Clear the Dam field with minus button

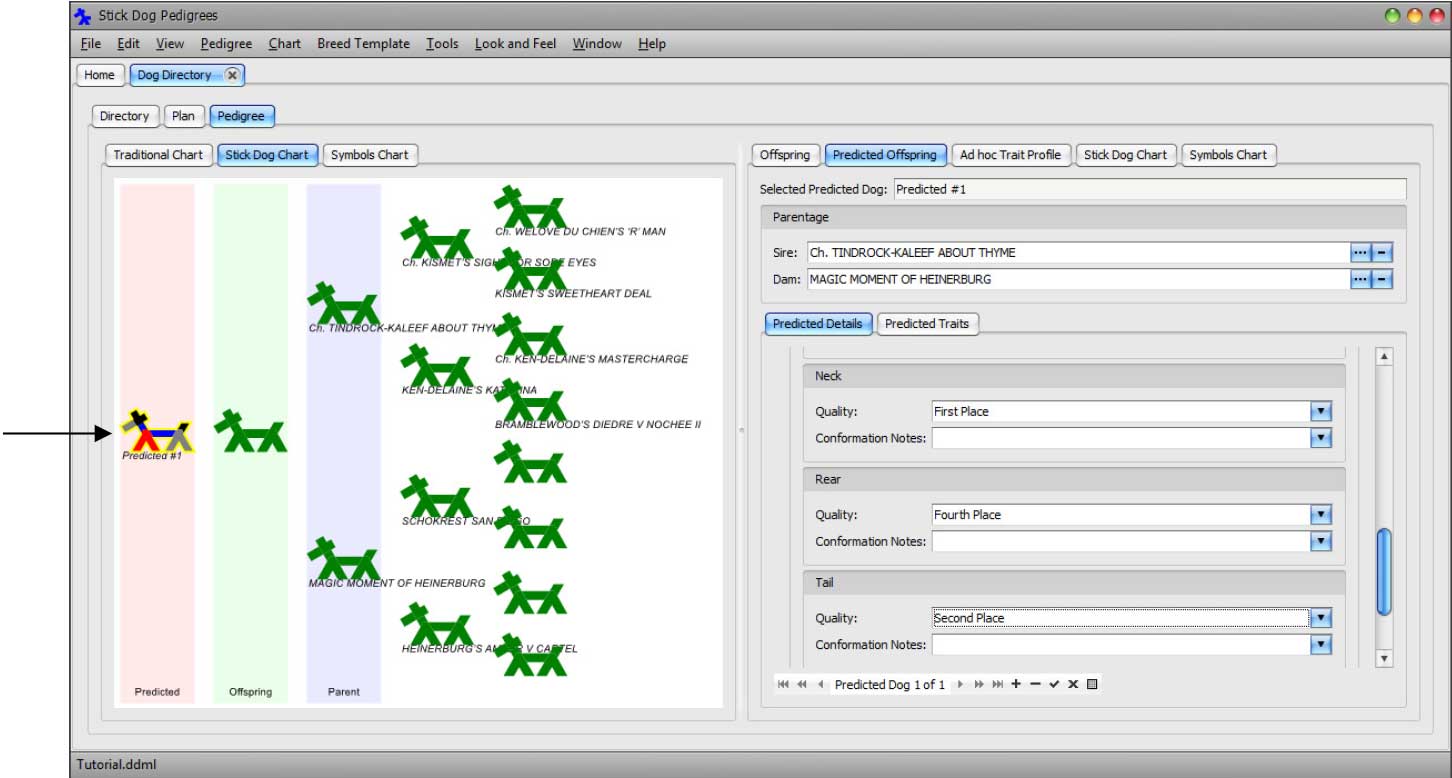coord(1382,280)
